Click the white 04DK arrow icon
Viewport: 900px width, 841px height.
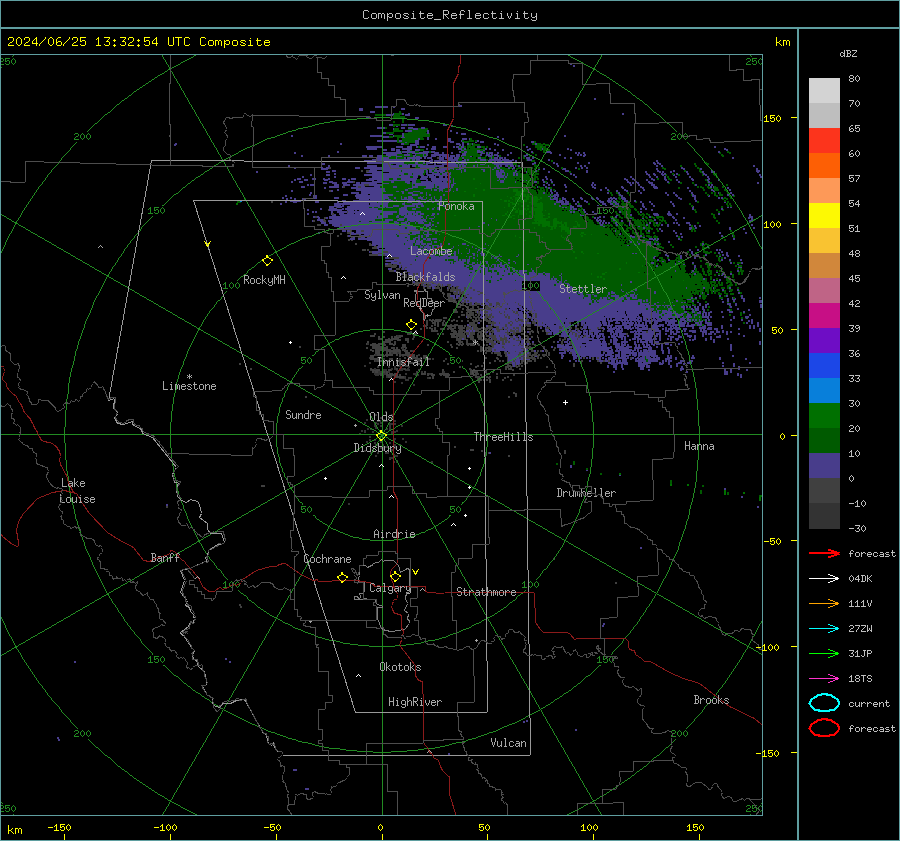point(824,578)
